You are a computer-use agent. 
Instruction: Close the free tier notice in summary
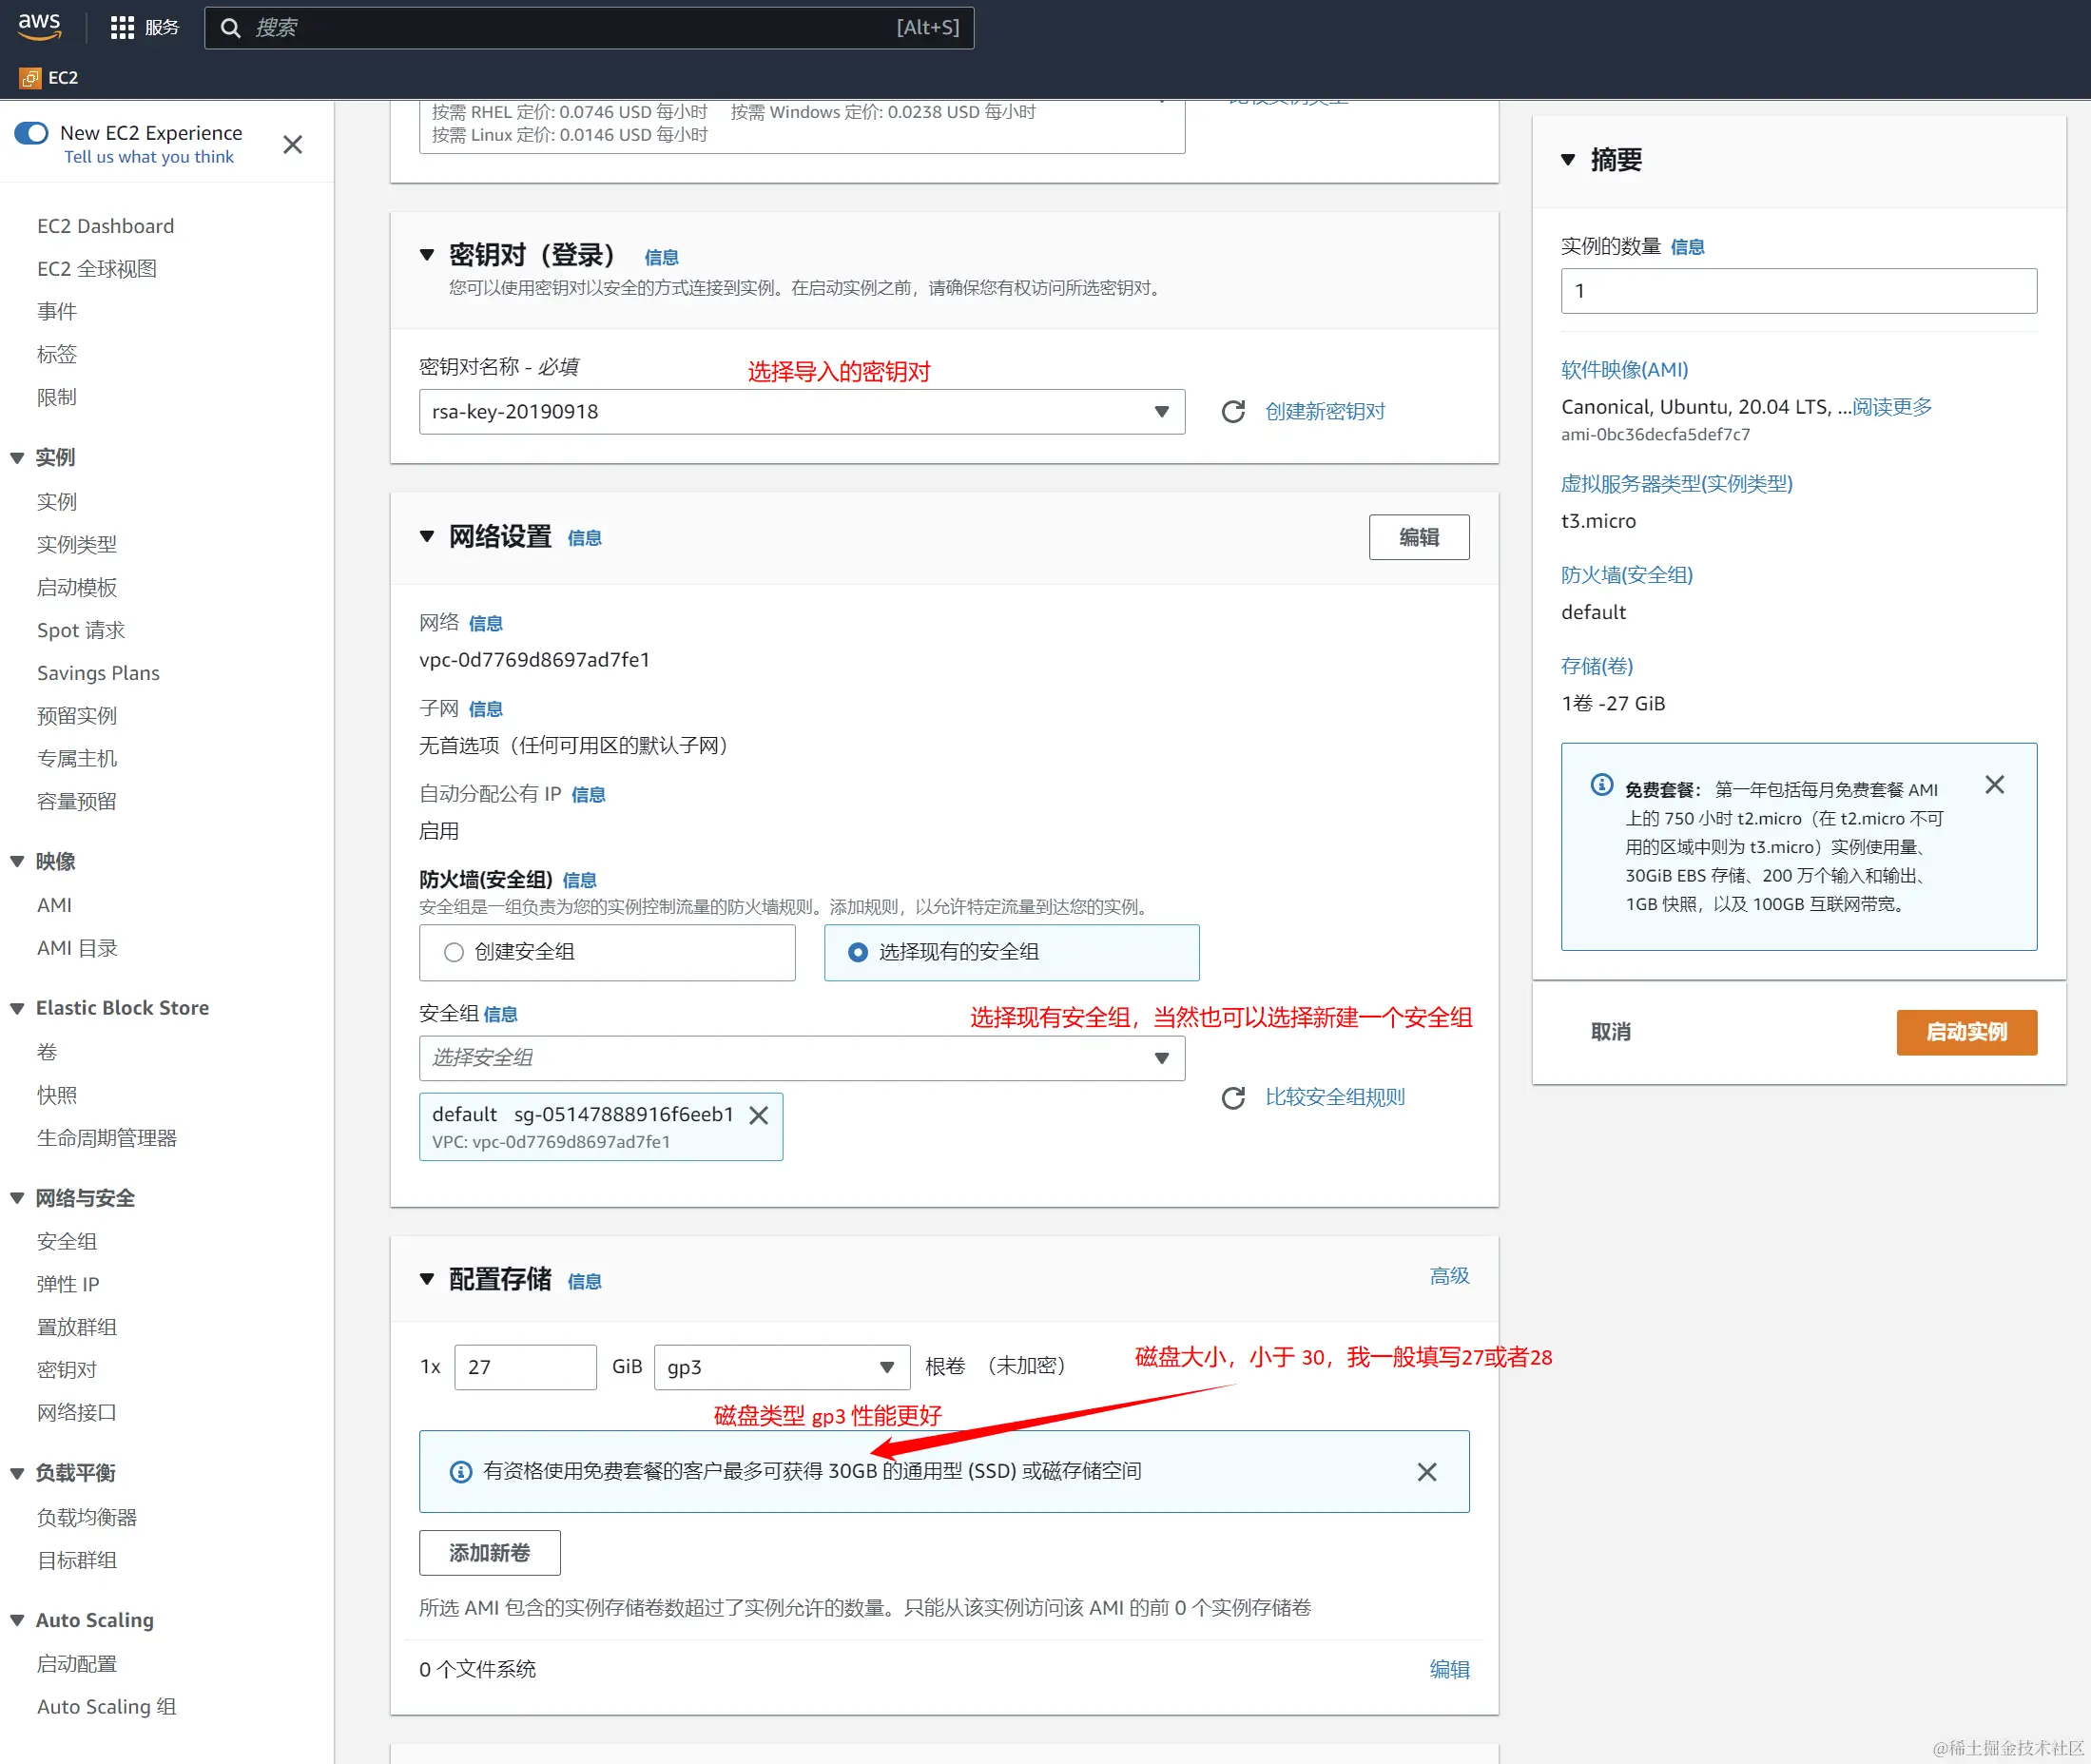pos(1994,785)
